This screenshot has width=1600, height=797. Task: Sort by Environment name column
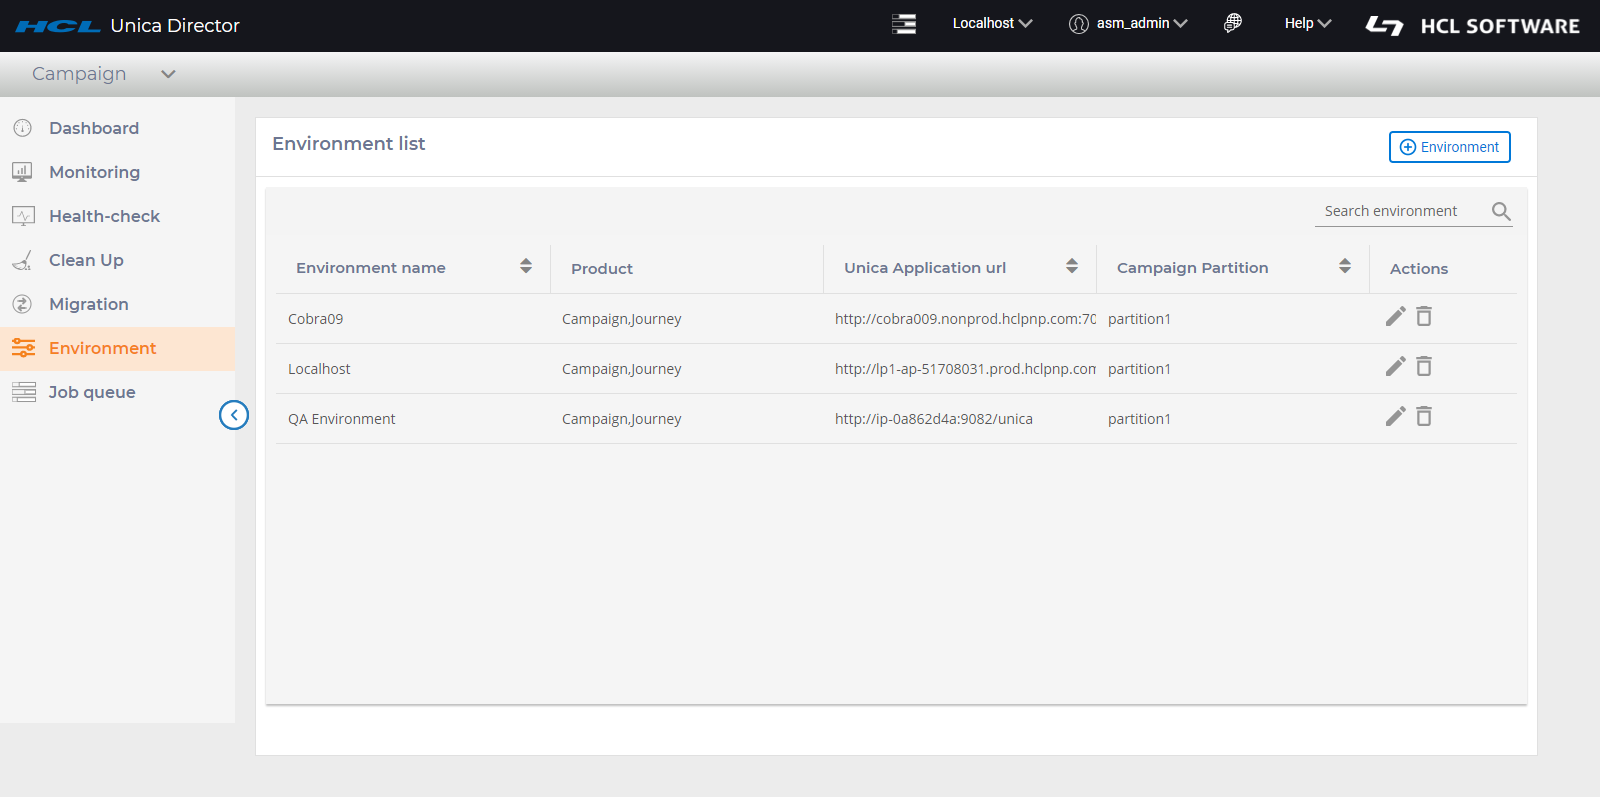coord(526,266)
